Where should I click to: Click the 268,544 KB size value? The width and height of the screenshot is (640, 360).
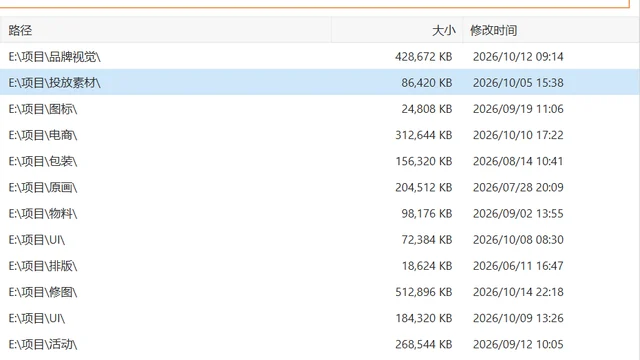tap(424, 344)
